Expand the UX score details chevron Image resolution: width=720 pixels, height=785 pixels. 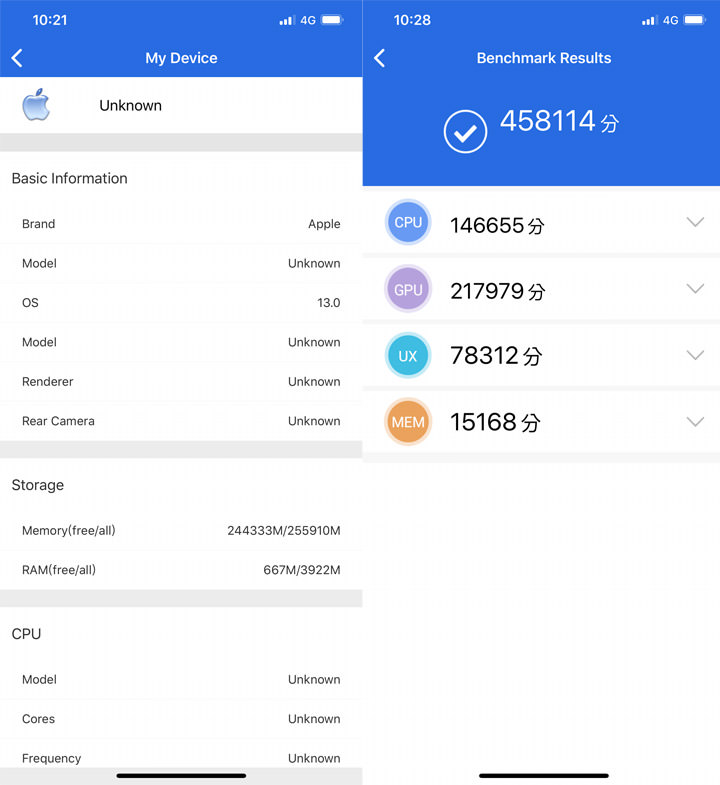695,355
